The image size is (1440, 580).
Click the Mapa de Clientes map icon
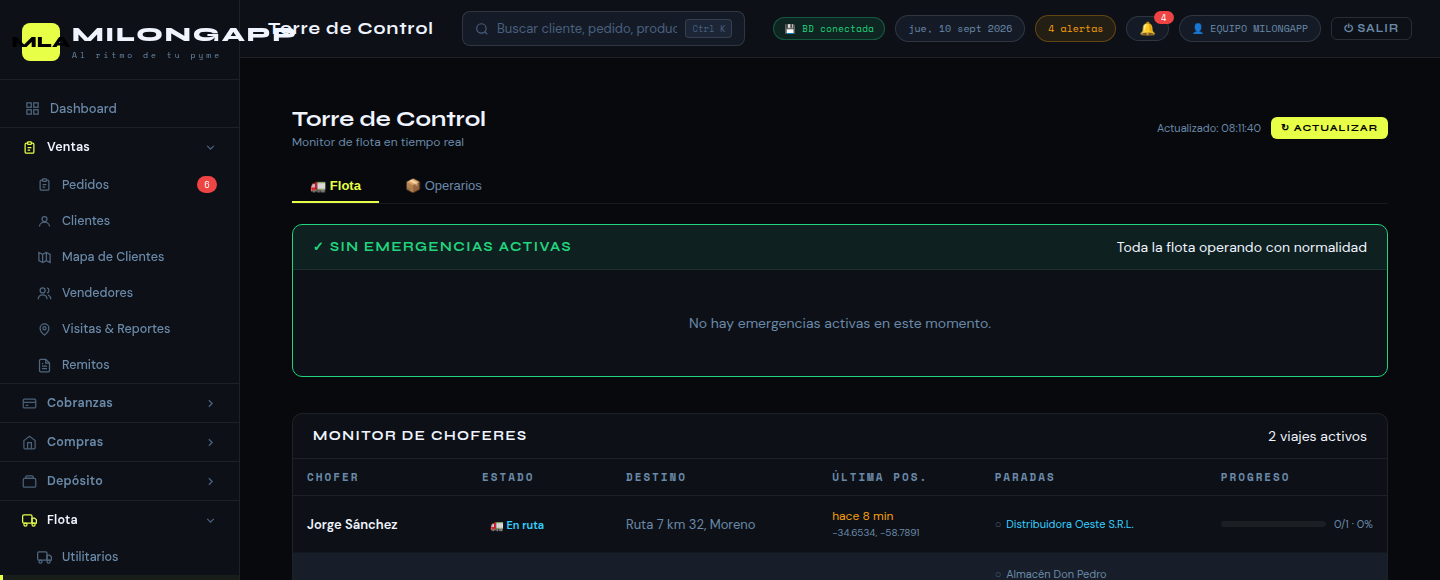click(x=44, y=257)
